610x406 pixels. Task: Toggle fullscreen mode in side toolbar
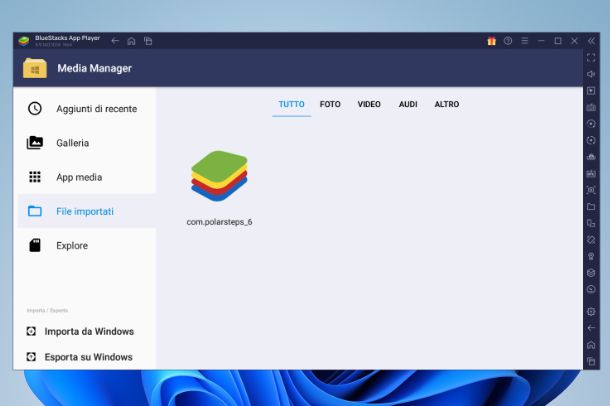point(591,58)
